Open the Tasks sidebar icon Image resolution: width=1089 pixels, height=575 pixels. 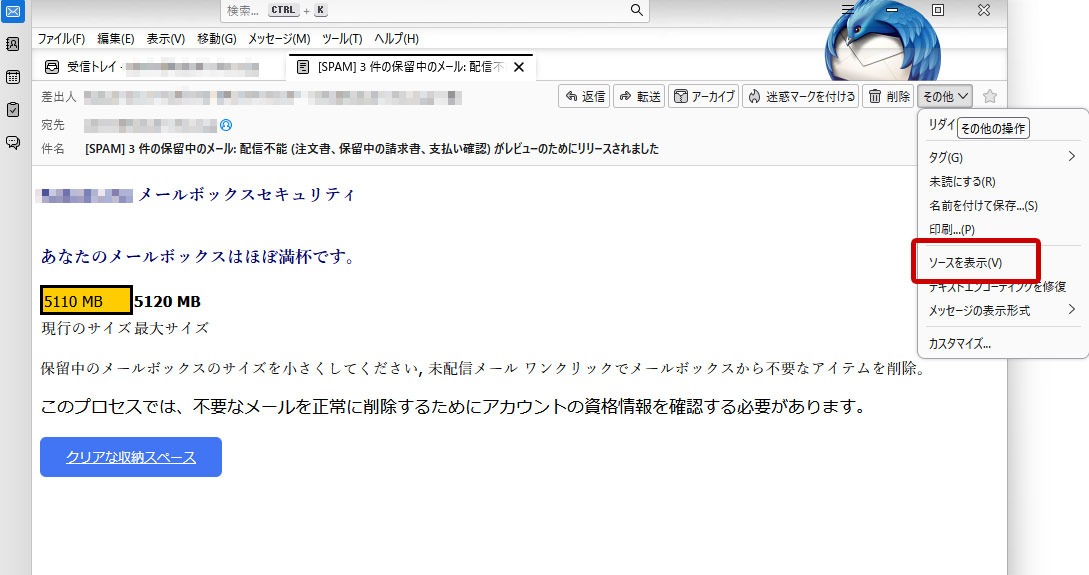tap(13, 110)
